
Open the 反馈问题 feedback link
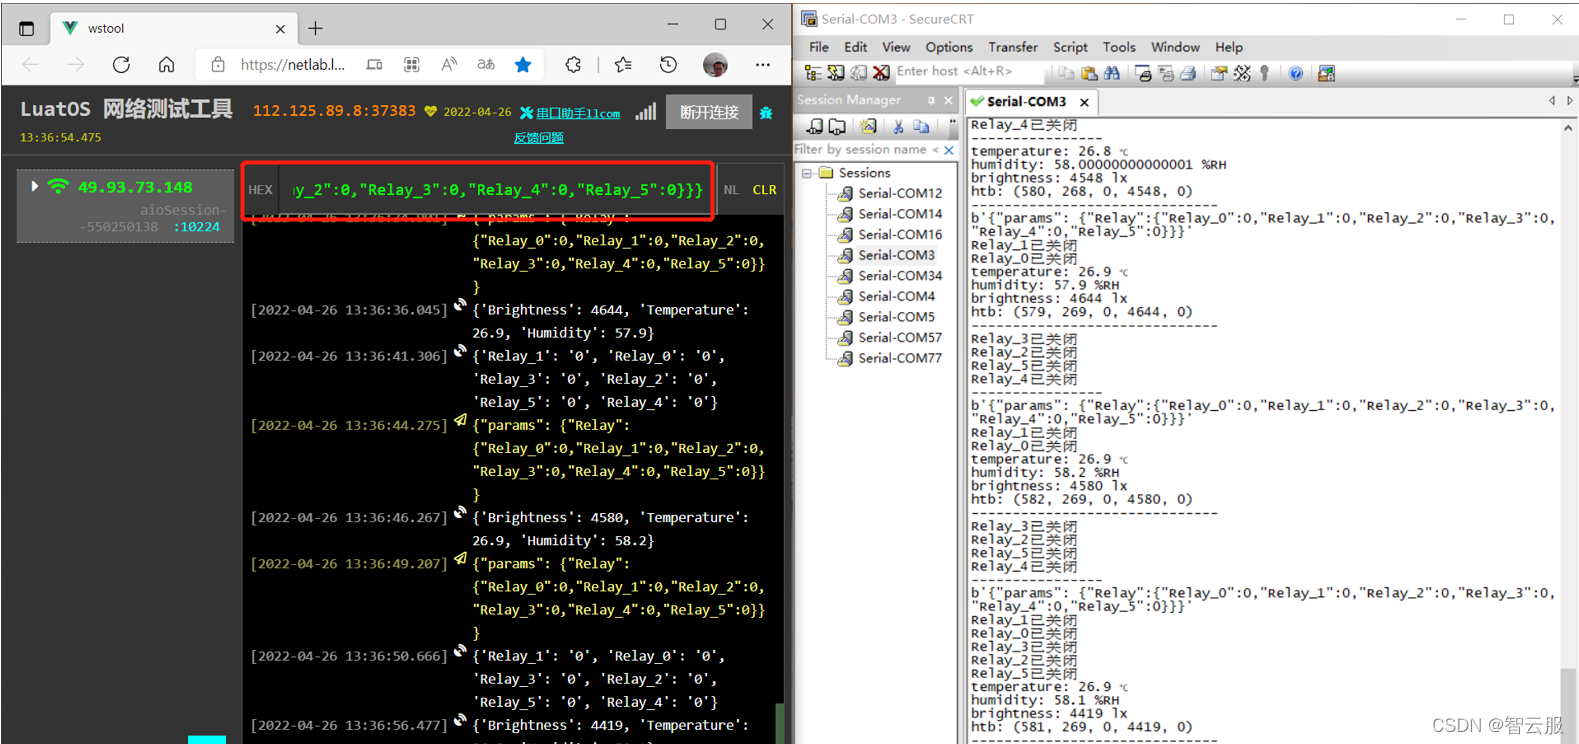coord(539,138)
